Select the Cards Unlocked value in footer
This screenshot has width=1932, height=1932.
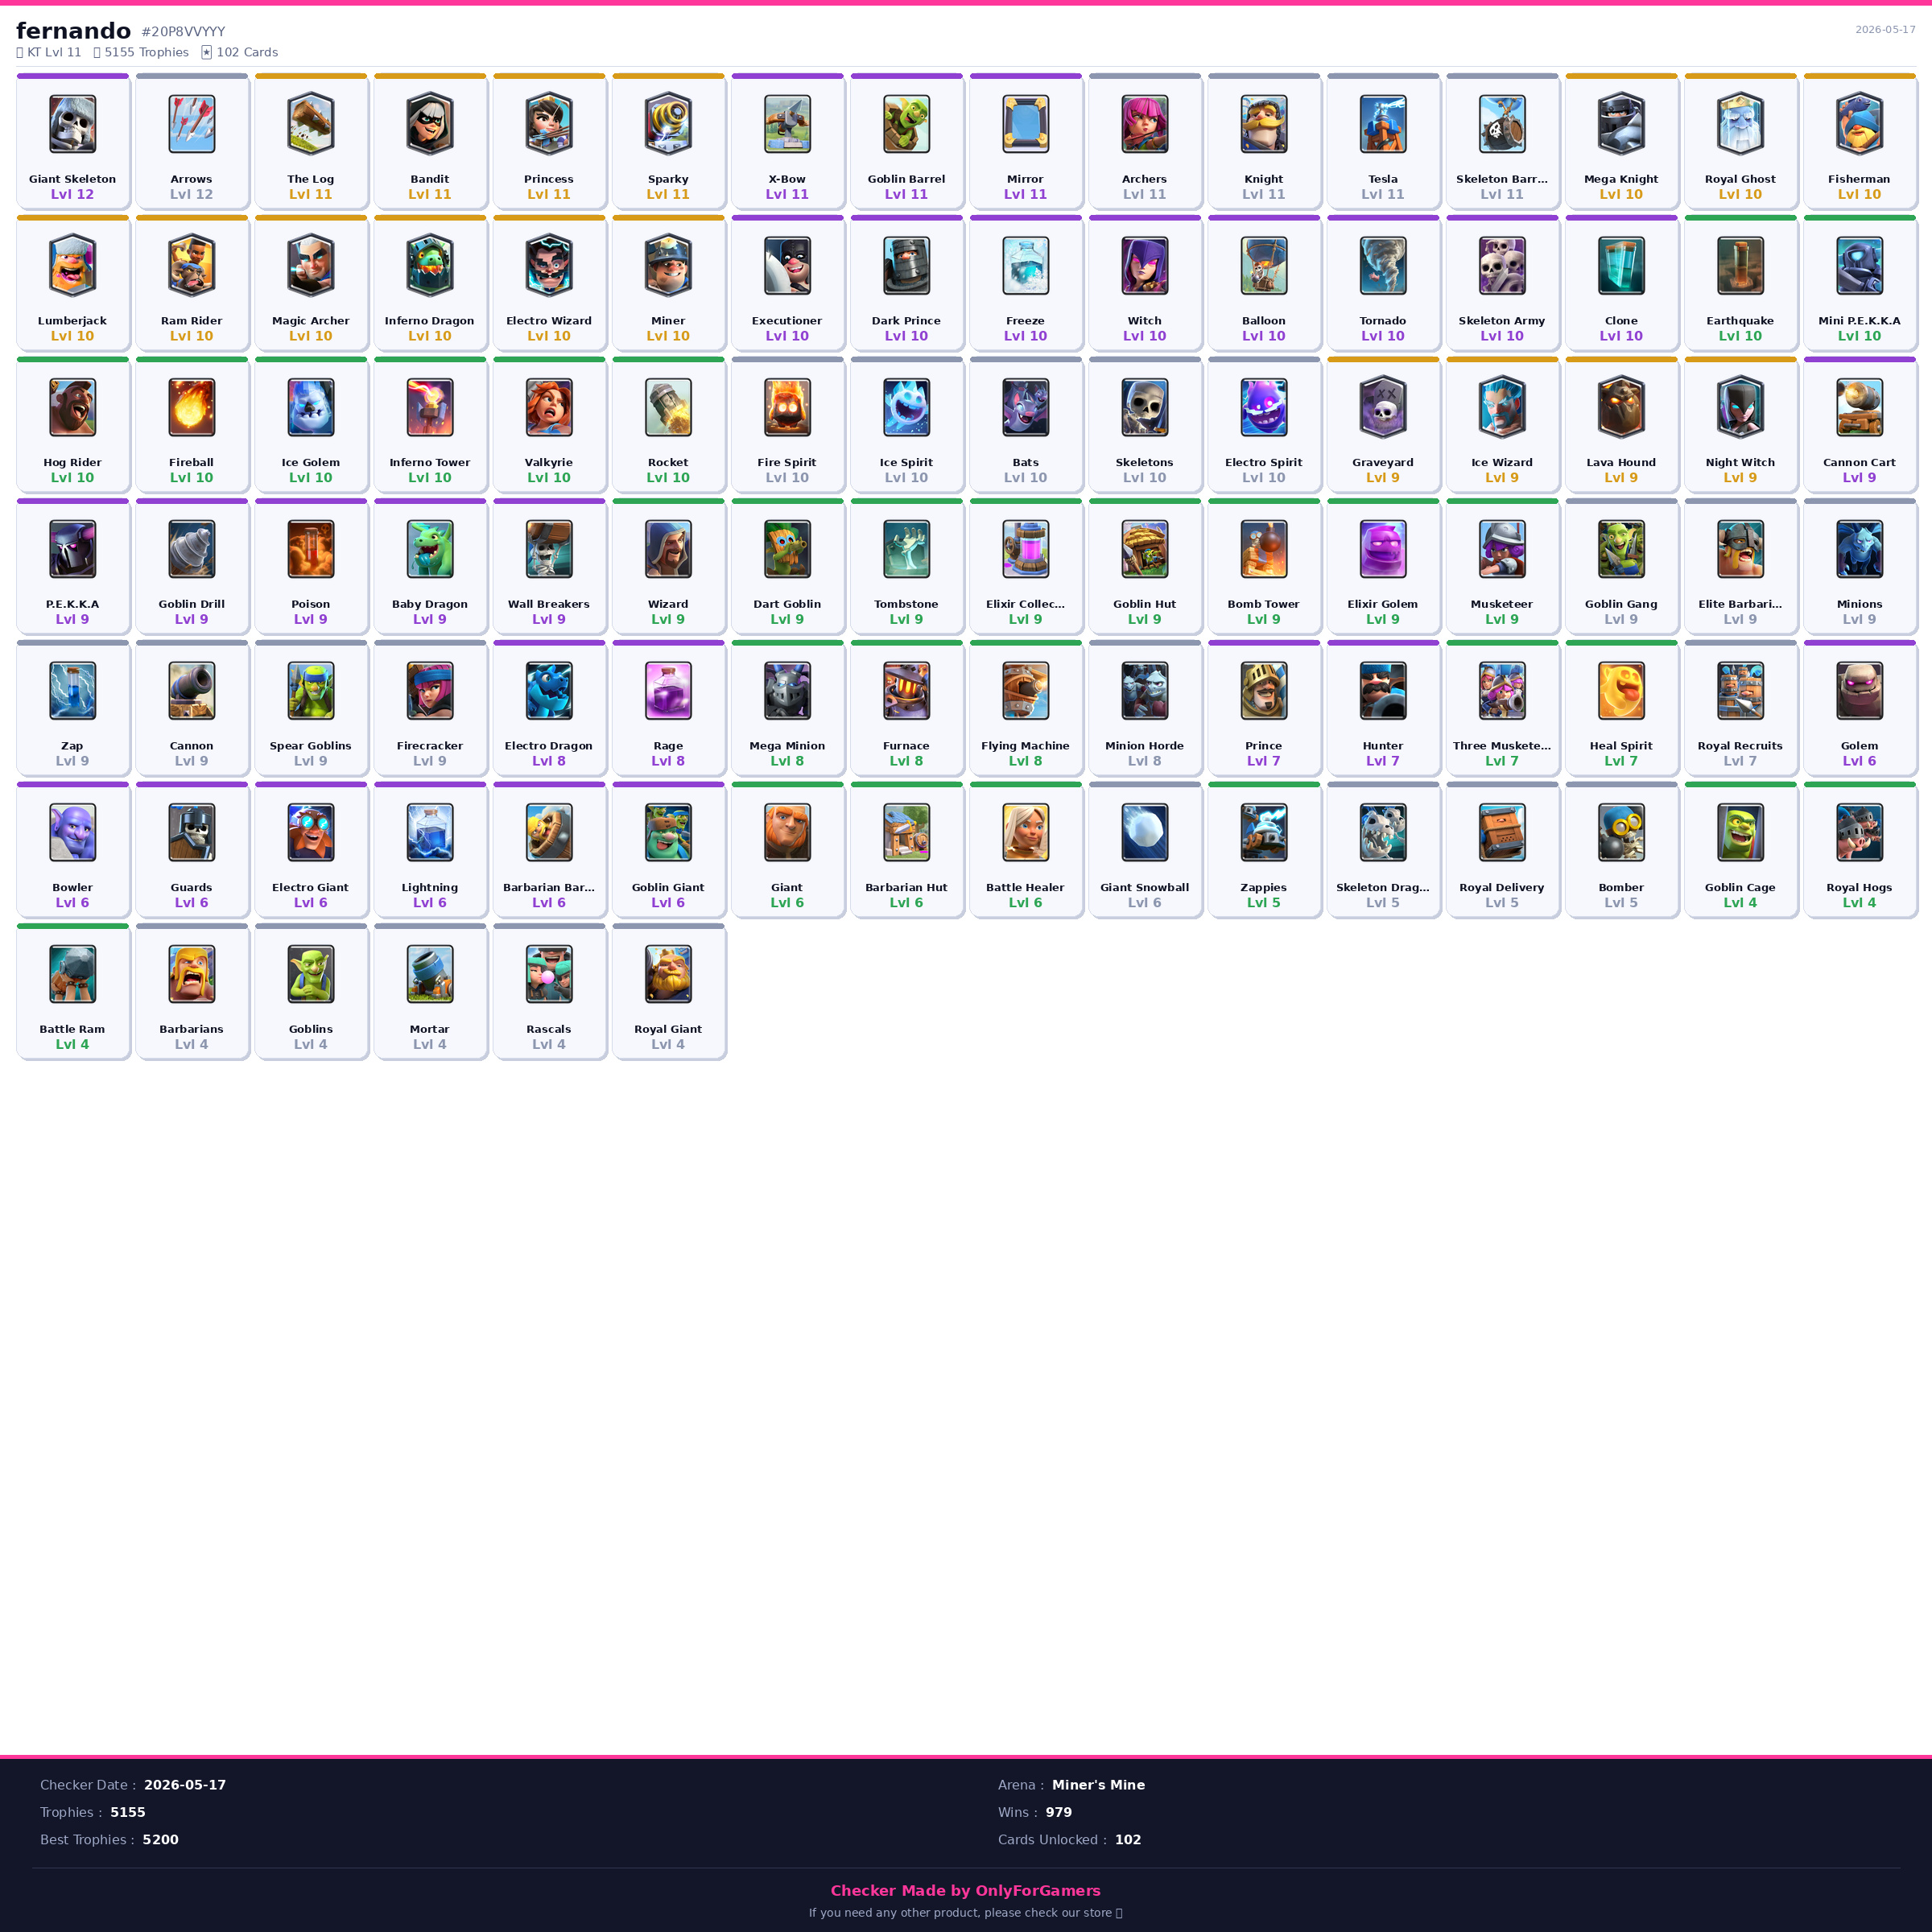pos(1128,1840)
